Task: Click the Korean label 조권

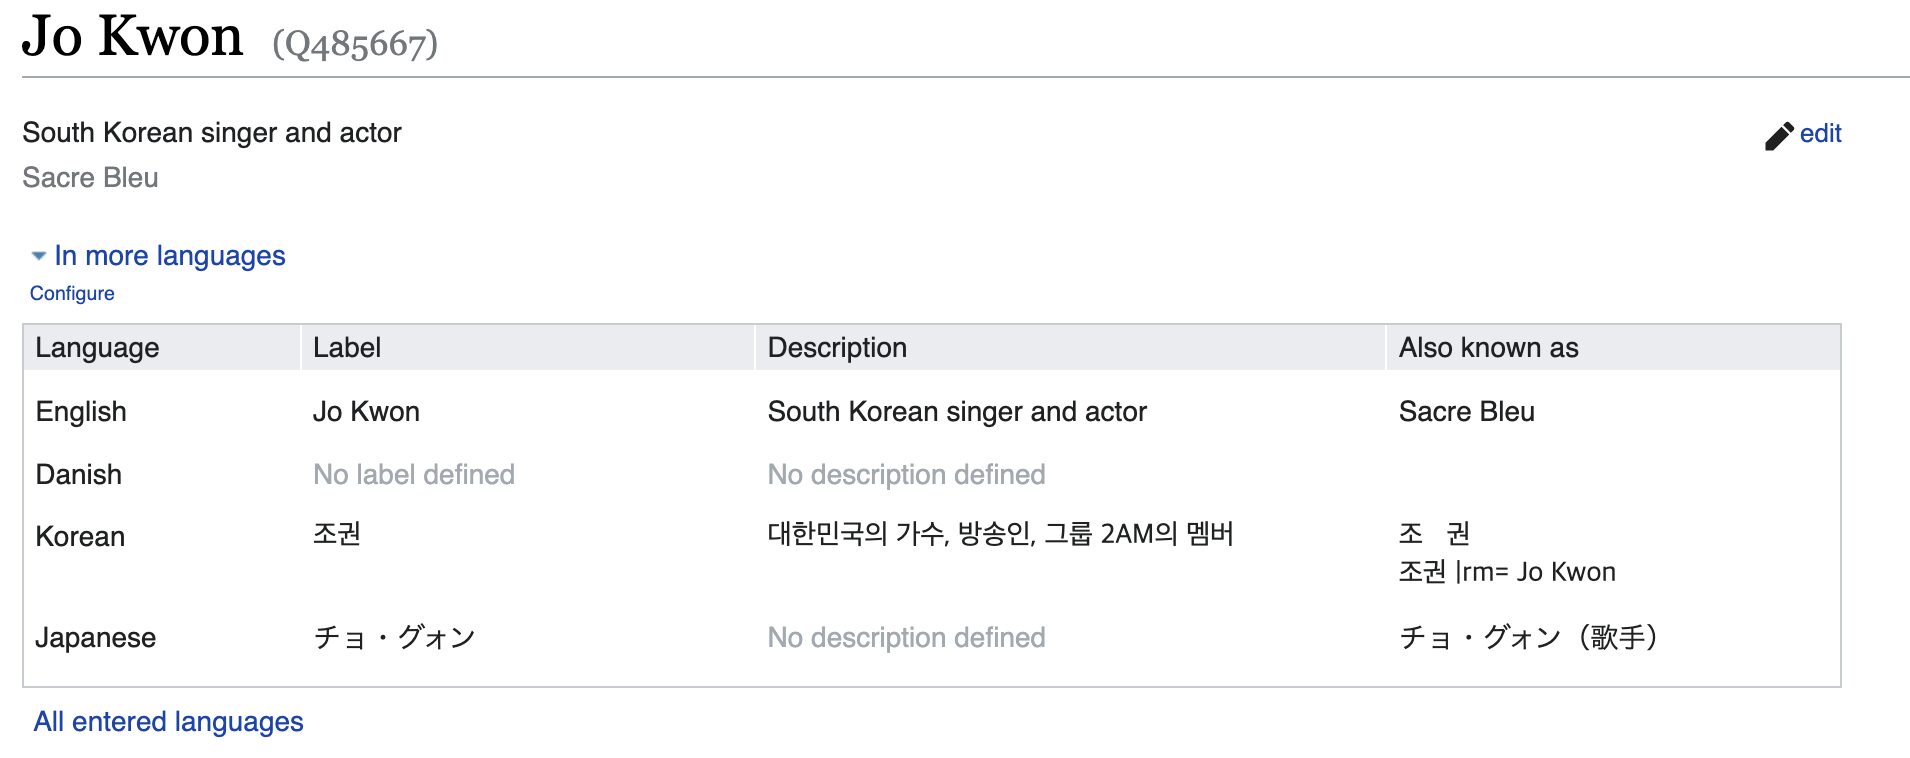Action: click(336, 534)
